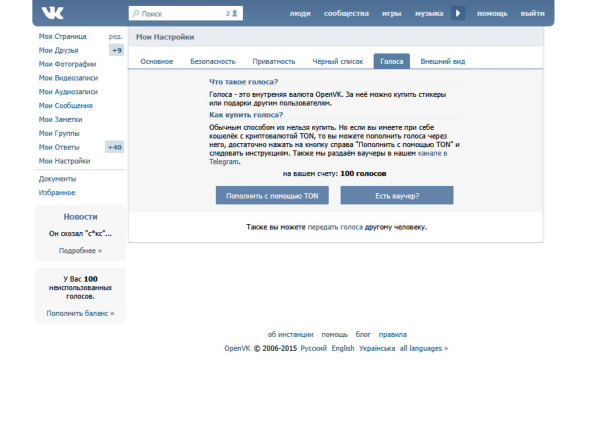Viewport: 604px width, 426px height.
Task: Select the Голоса tab
Action: tap(392, 61)
